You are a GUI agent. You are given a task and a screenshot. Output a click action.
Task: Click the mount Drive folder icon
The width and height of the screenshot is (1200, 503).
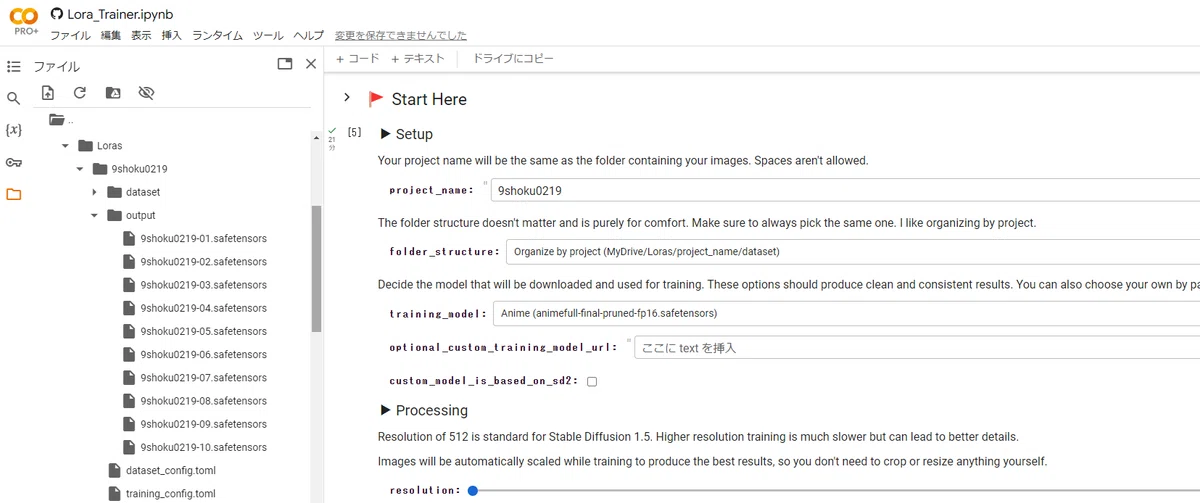point(113,93)
